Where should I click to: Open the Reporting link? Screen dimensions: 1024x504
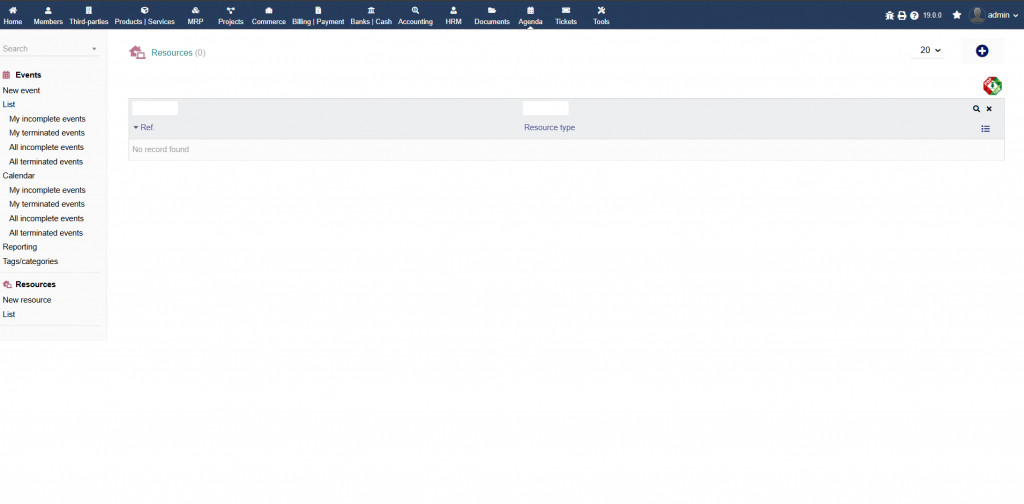coord(20,247)
